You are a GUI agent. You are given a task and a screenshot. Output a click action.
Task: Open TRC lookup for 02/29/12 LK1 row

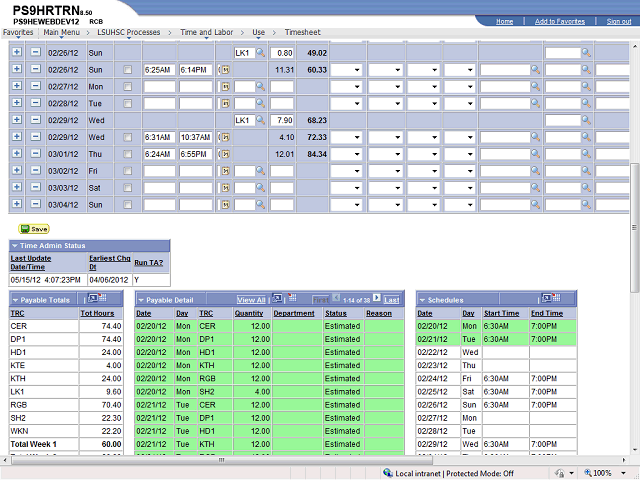pyautogui.click(x=260, y=120)
